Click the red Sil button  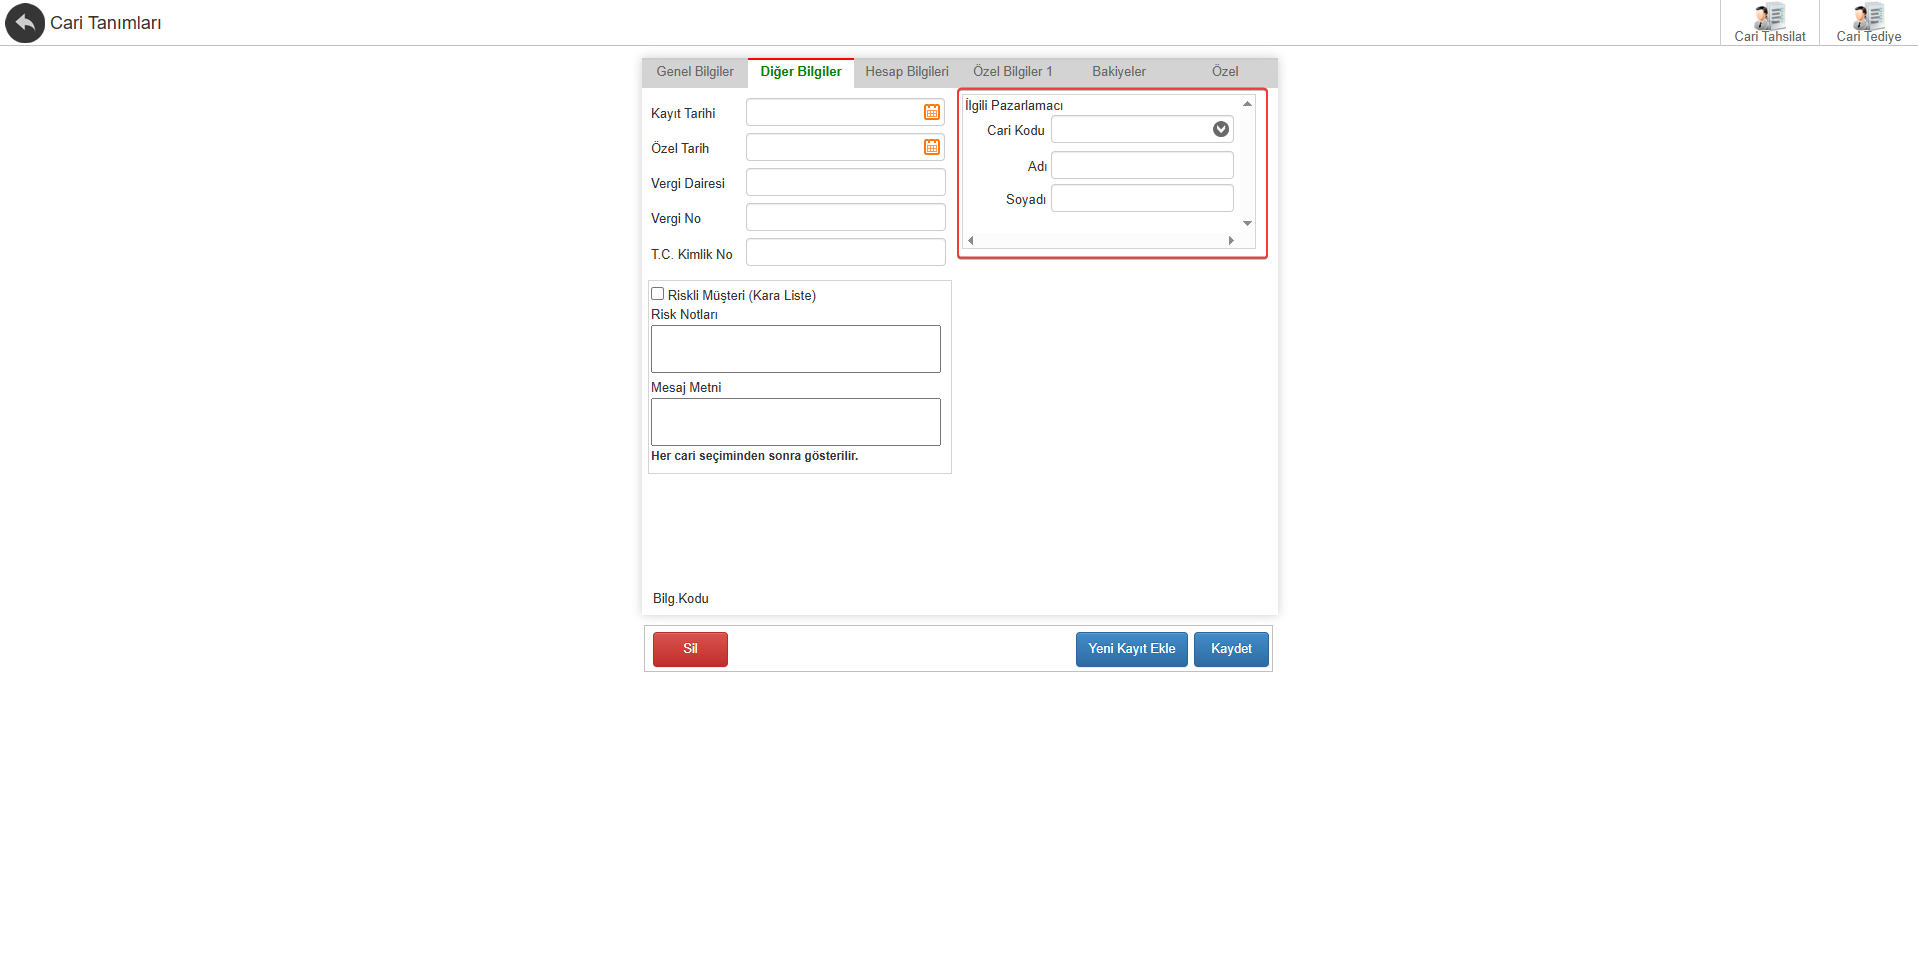tap(690, 649)
